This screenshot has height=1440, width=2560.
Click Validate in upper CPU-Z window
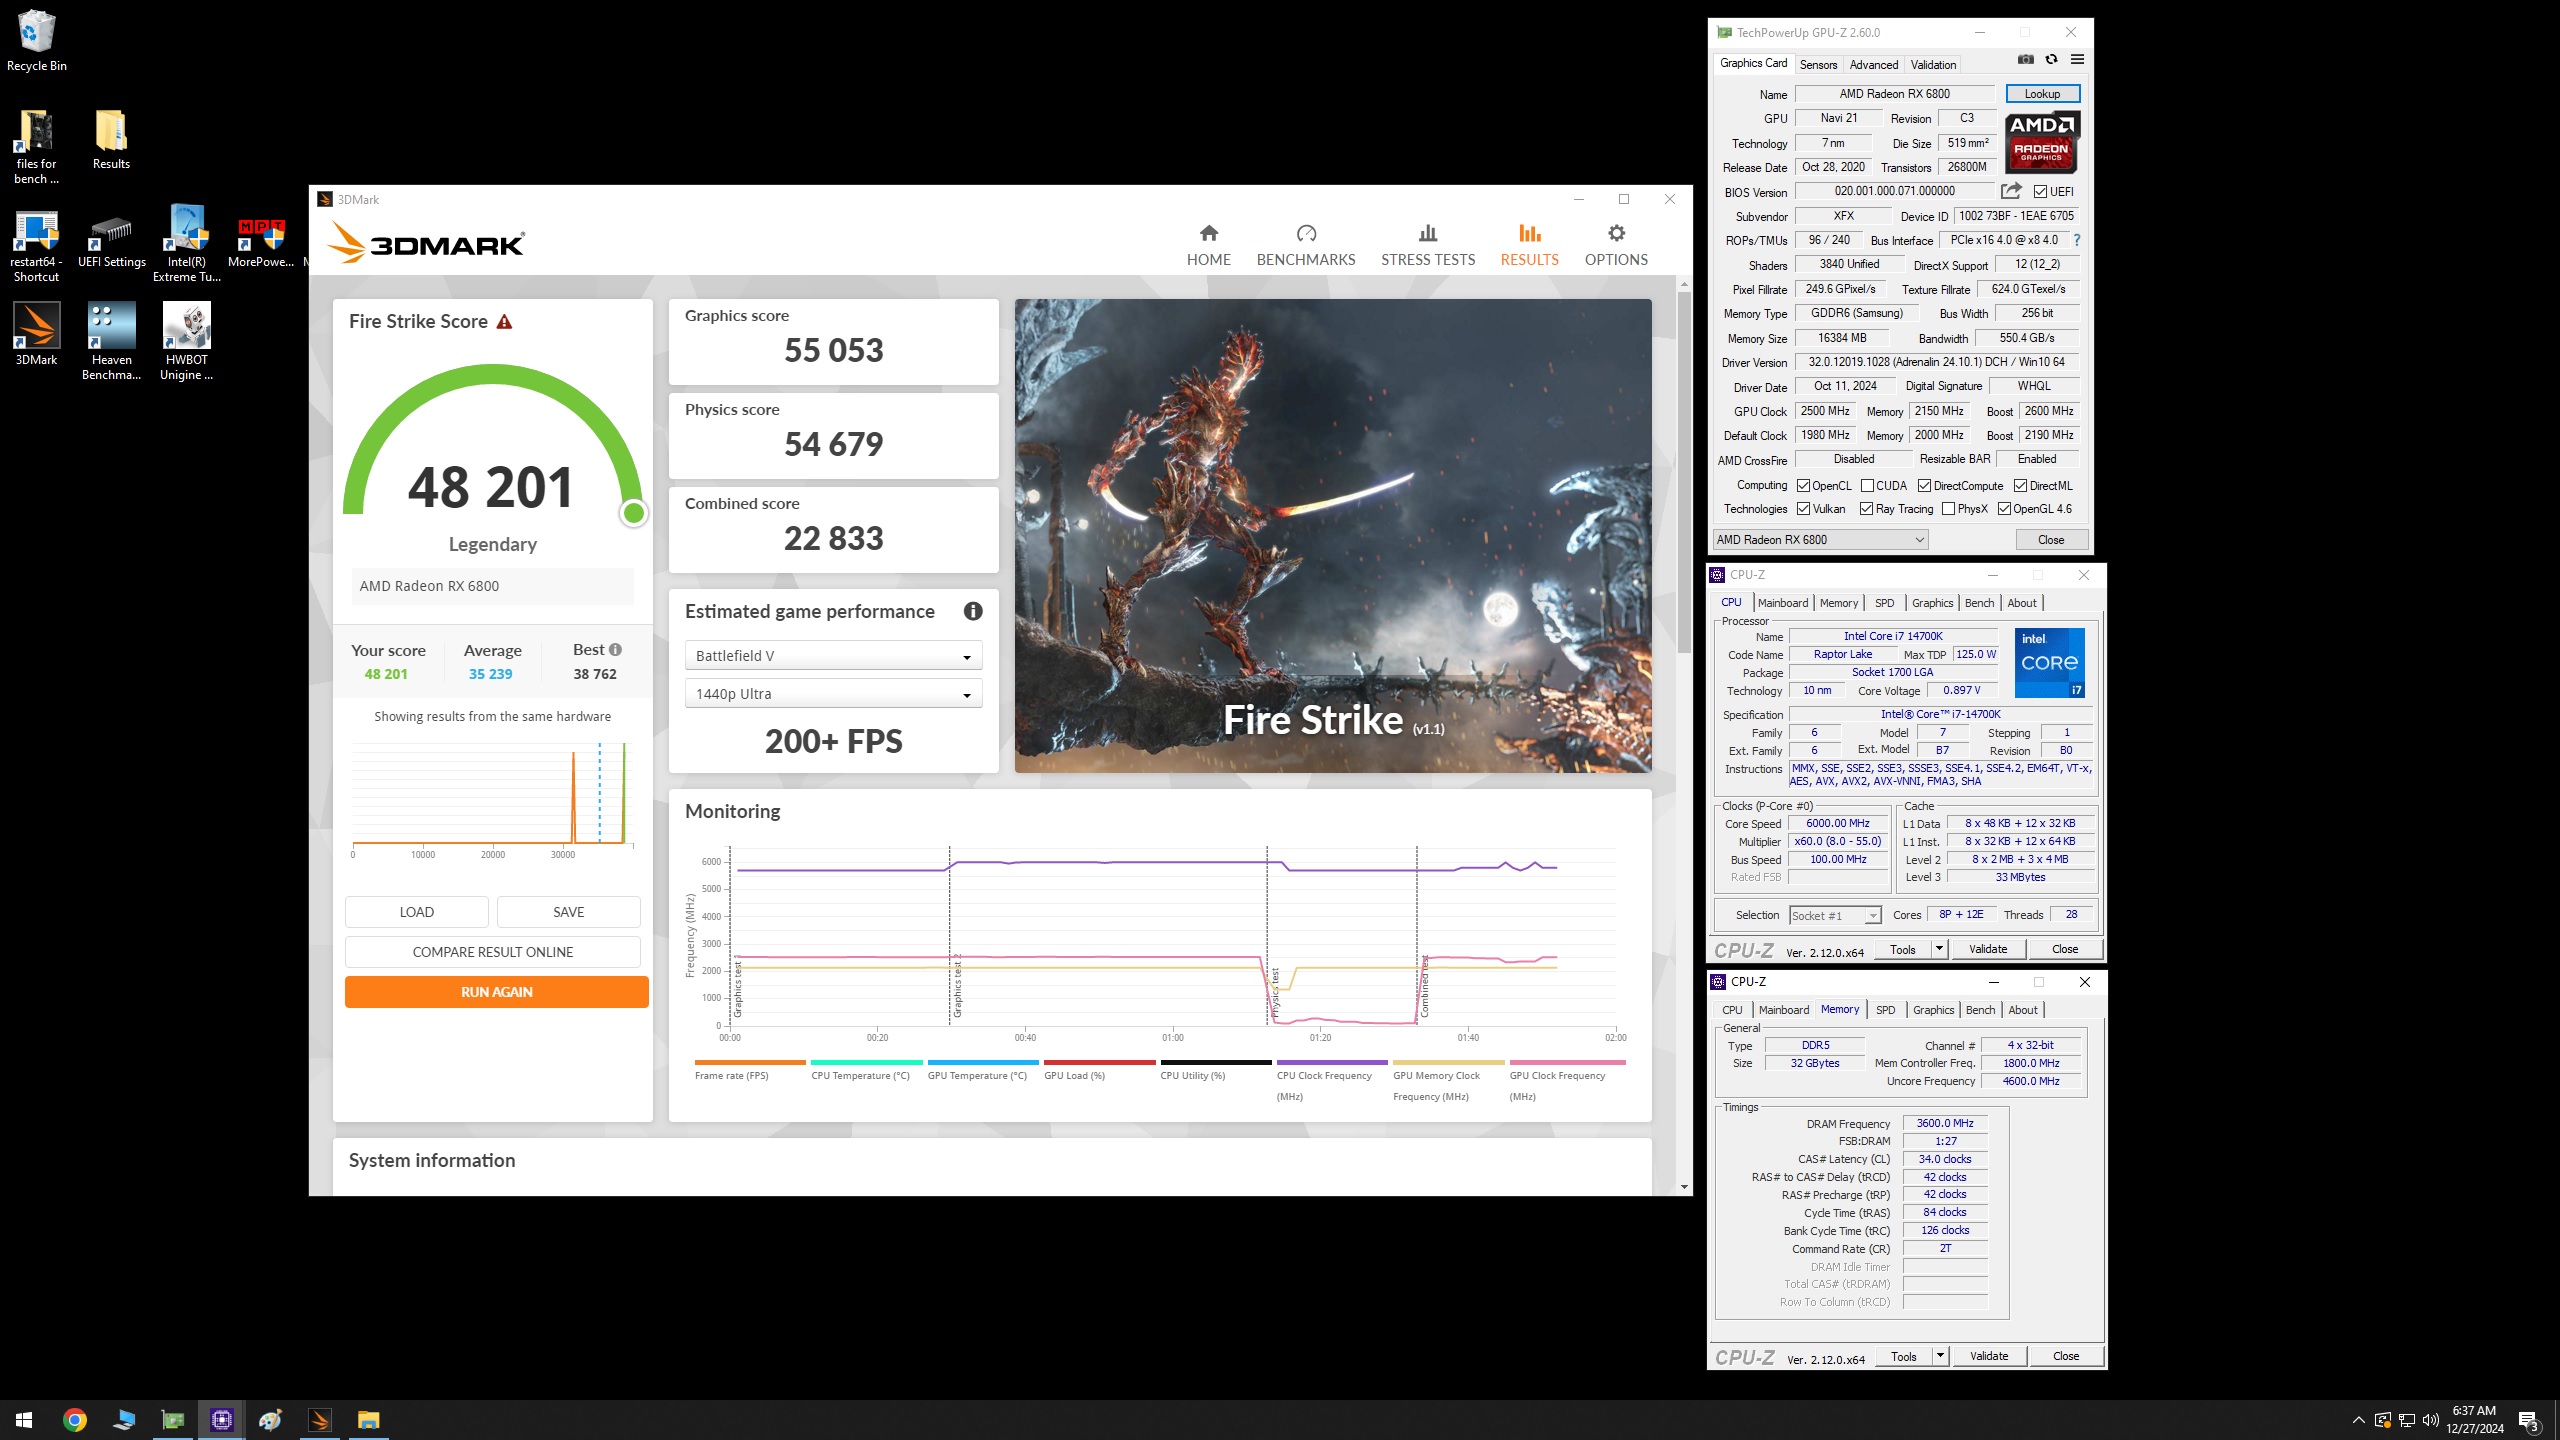1988,949
